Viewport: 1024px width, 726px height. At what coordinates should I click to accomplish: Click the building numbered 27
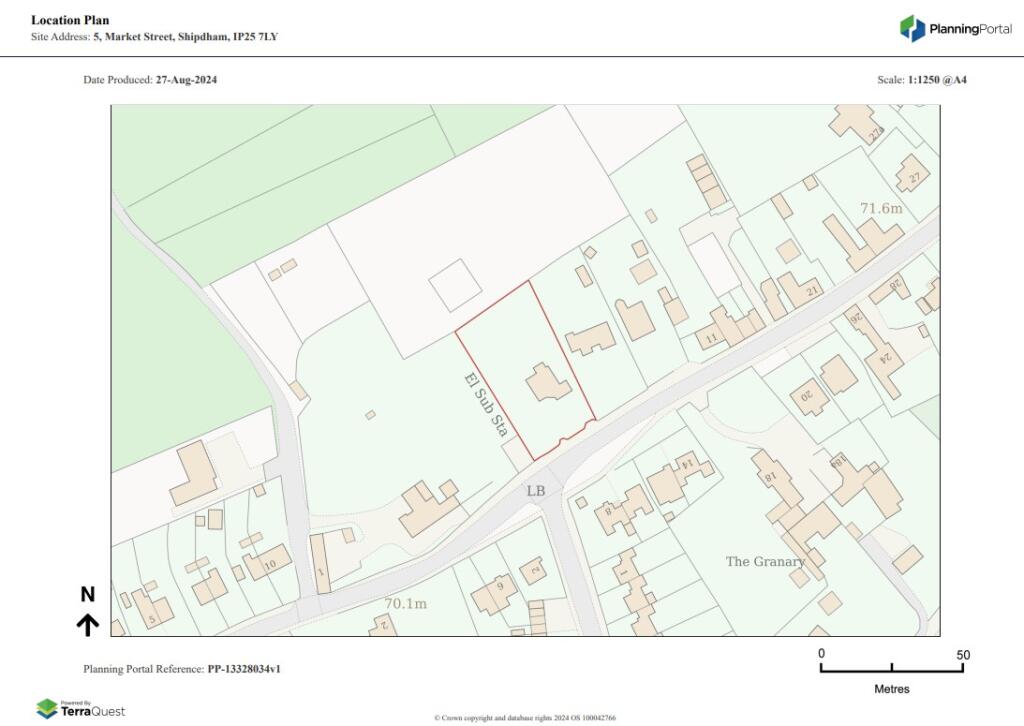point(912,173)
